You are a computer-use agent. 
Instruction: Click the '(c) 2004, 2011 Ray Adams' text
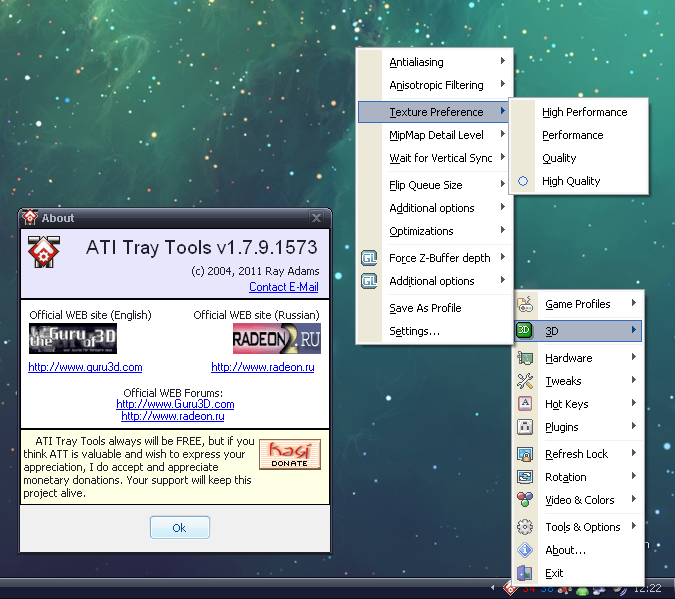click(x=255, y=271)
